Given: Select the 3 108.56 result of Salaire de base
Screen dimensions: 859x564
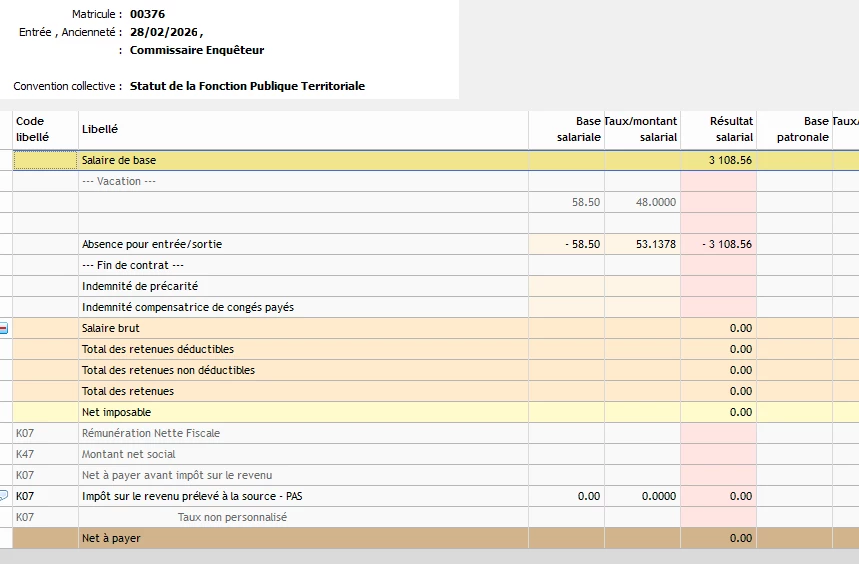Looking at the screenshot, I should tap(730, 160).
